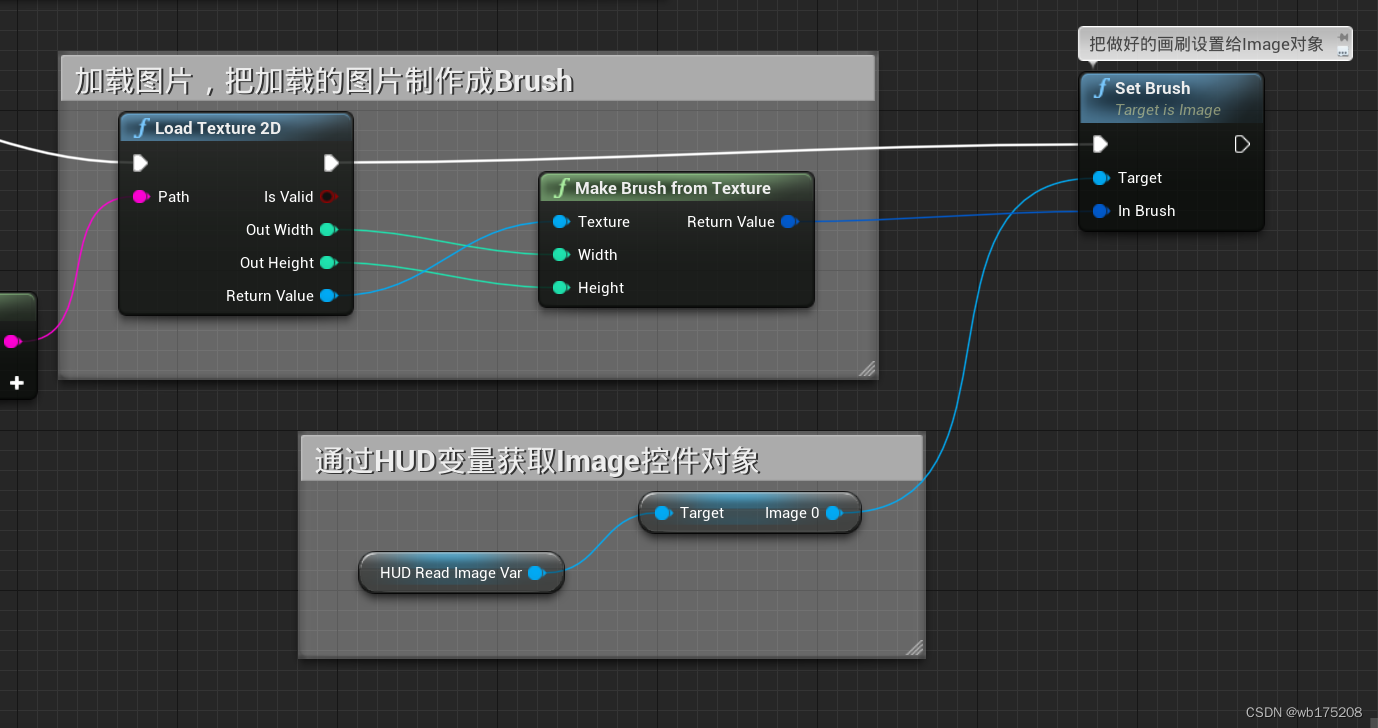Click function icon on Make Brush from Texture
Screen dimensions: 1378x728
(561, 188)
